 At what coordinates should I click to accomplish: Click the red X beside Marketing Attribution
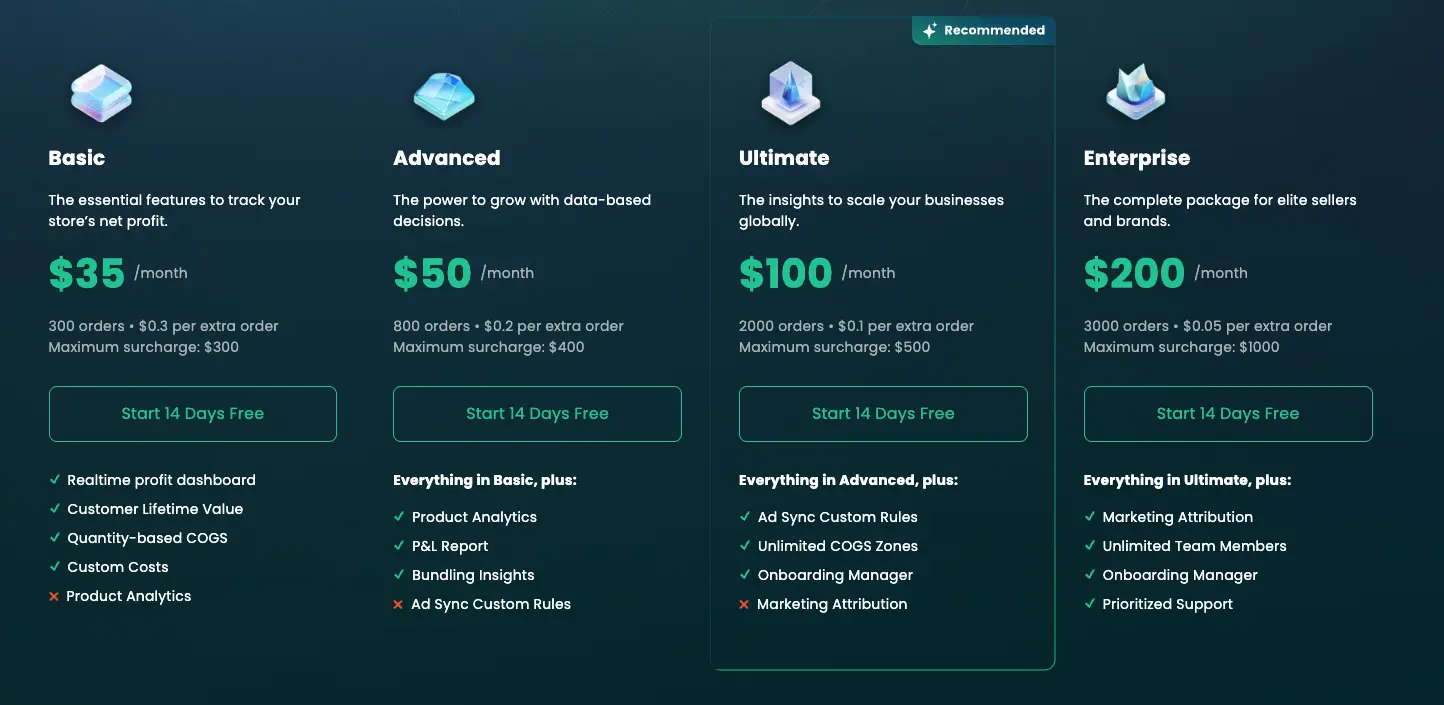tap(744, 604)
